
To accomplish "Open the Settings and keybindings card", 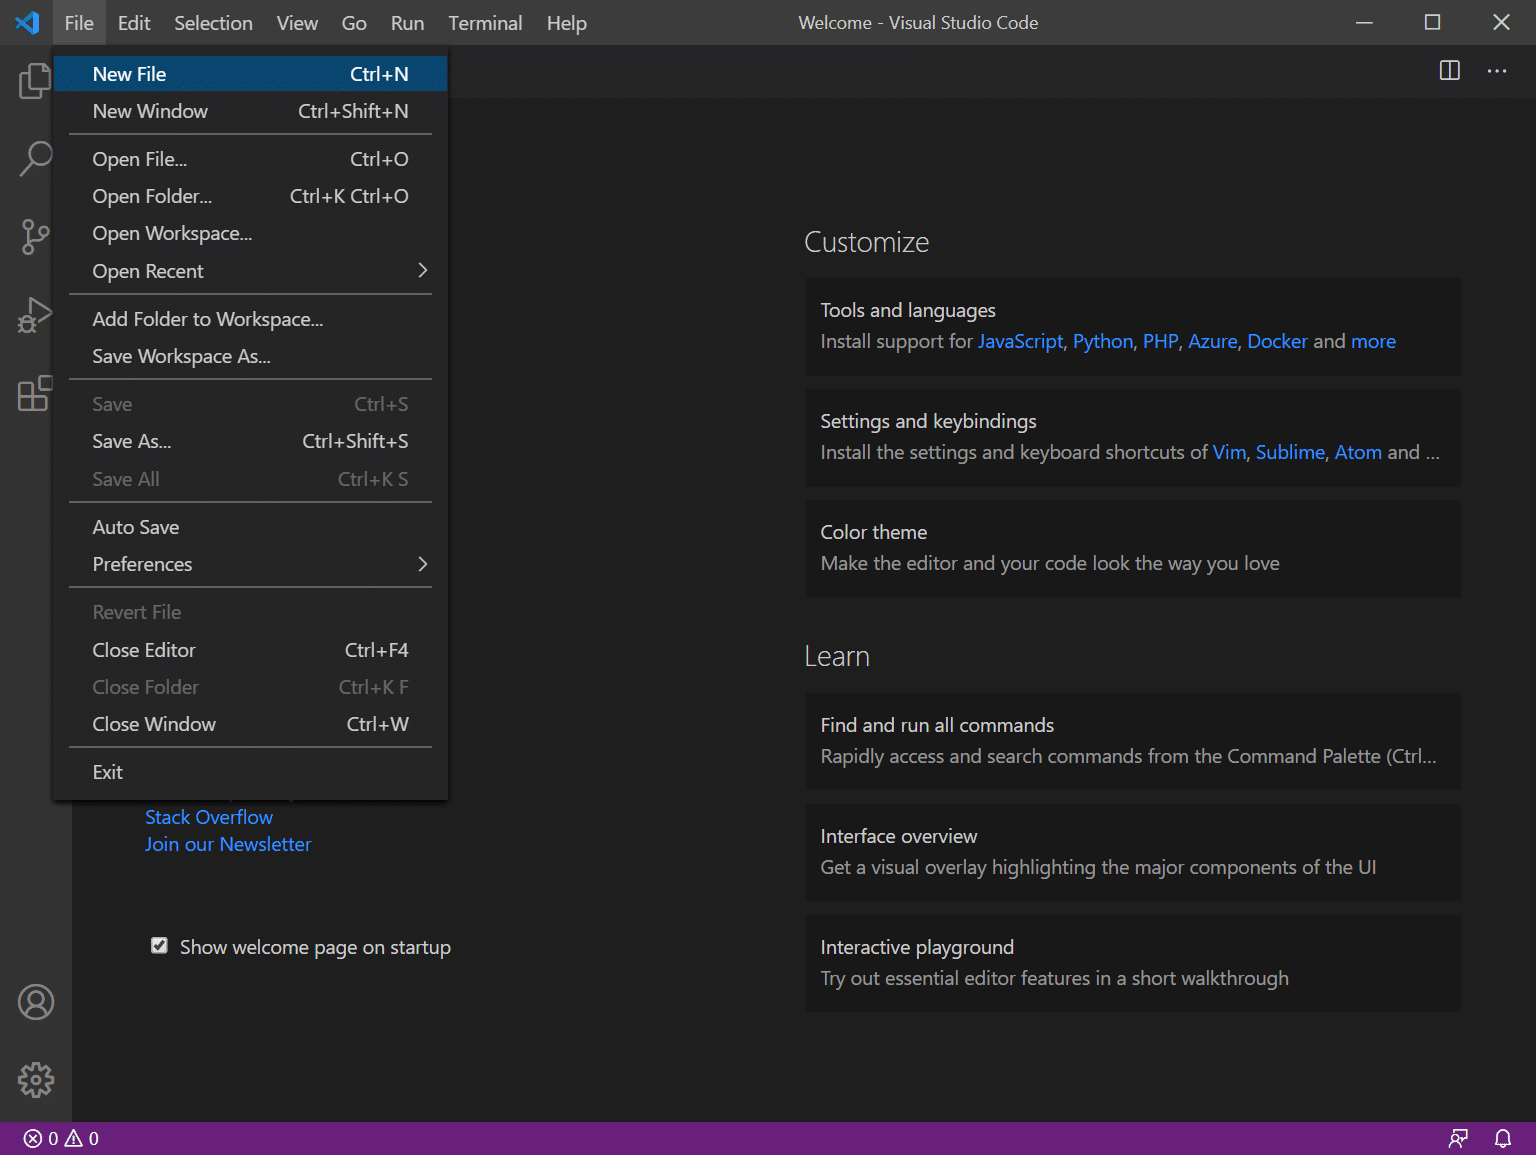I will pyautogui.click(x=1133, y=438).
